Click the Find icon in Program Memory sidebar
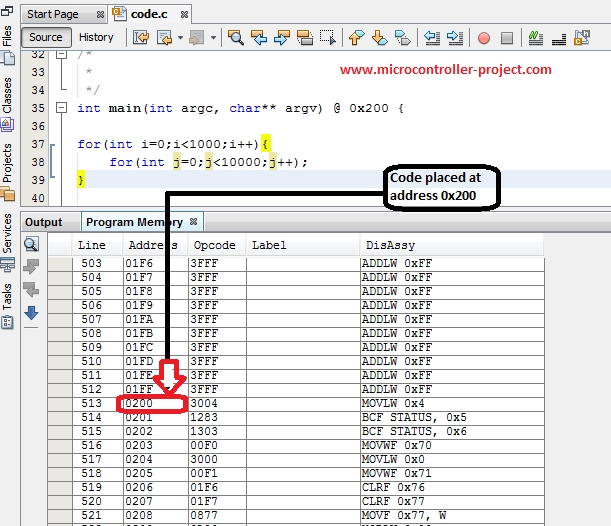 [31, 244]
